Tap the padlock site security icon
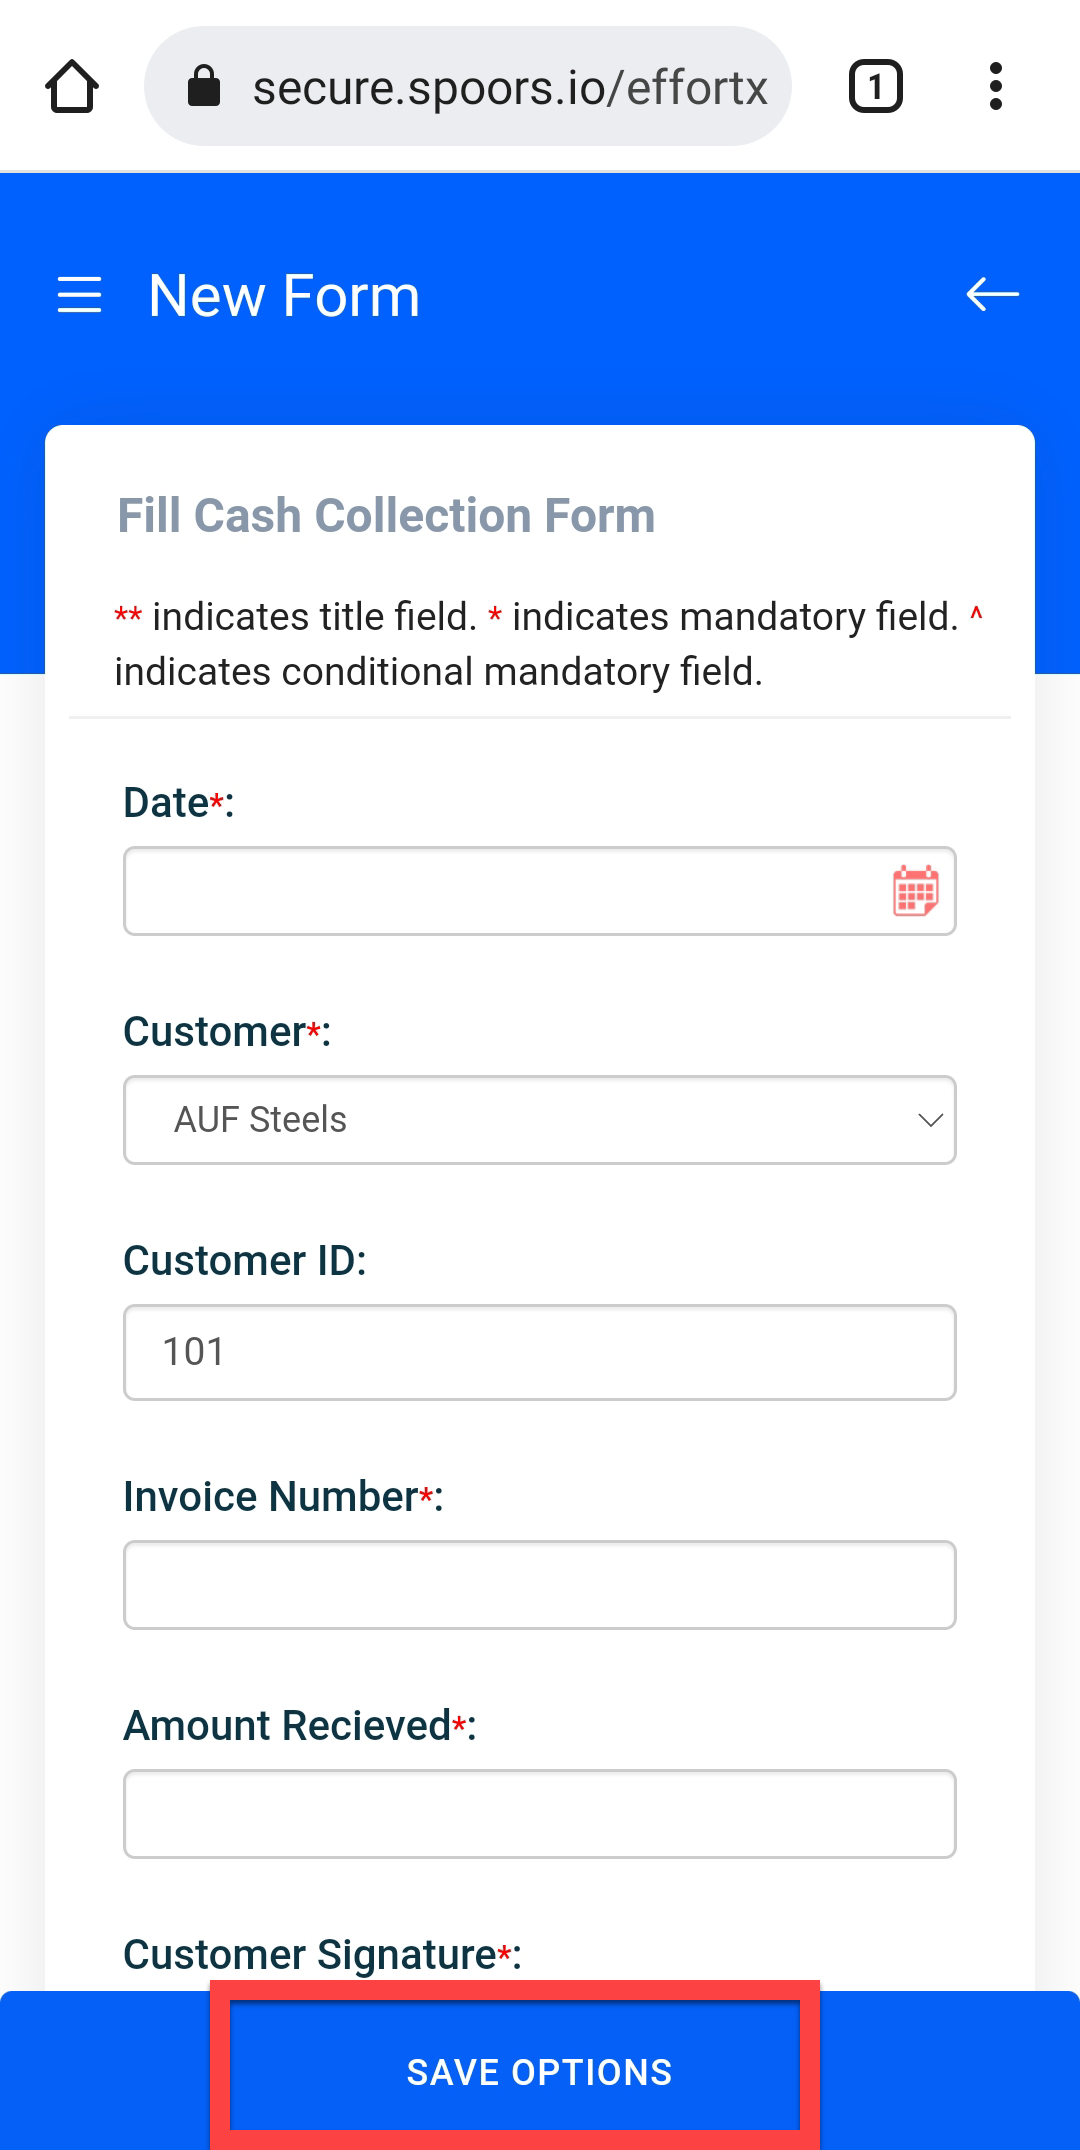 (204, 86)
